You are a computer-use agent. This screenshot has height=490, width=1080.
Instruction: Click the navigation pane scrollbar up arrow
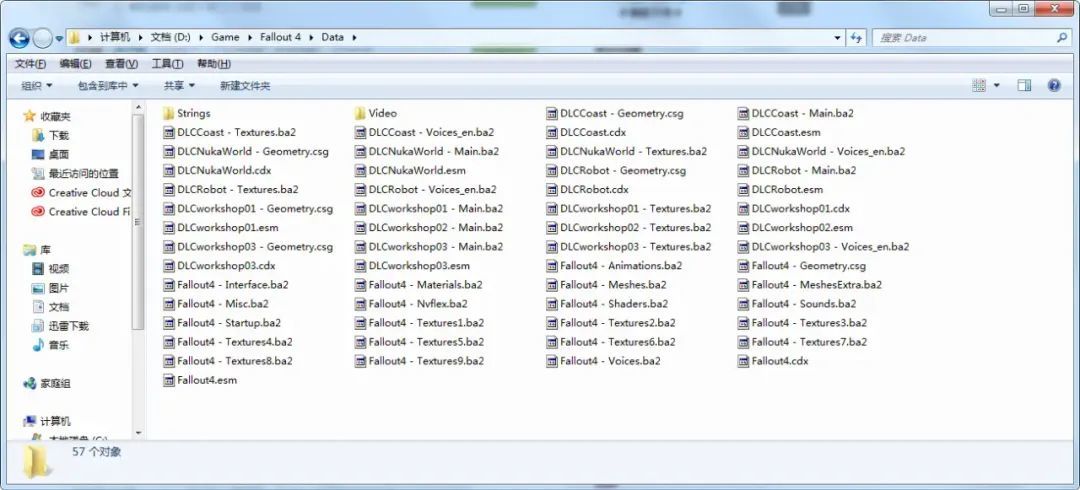point(138,108)
